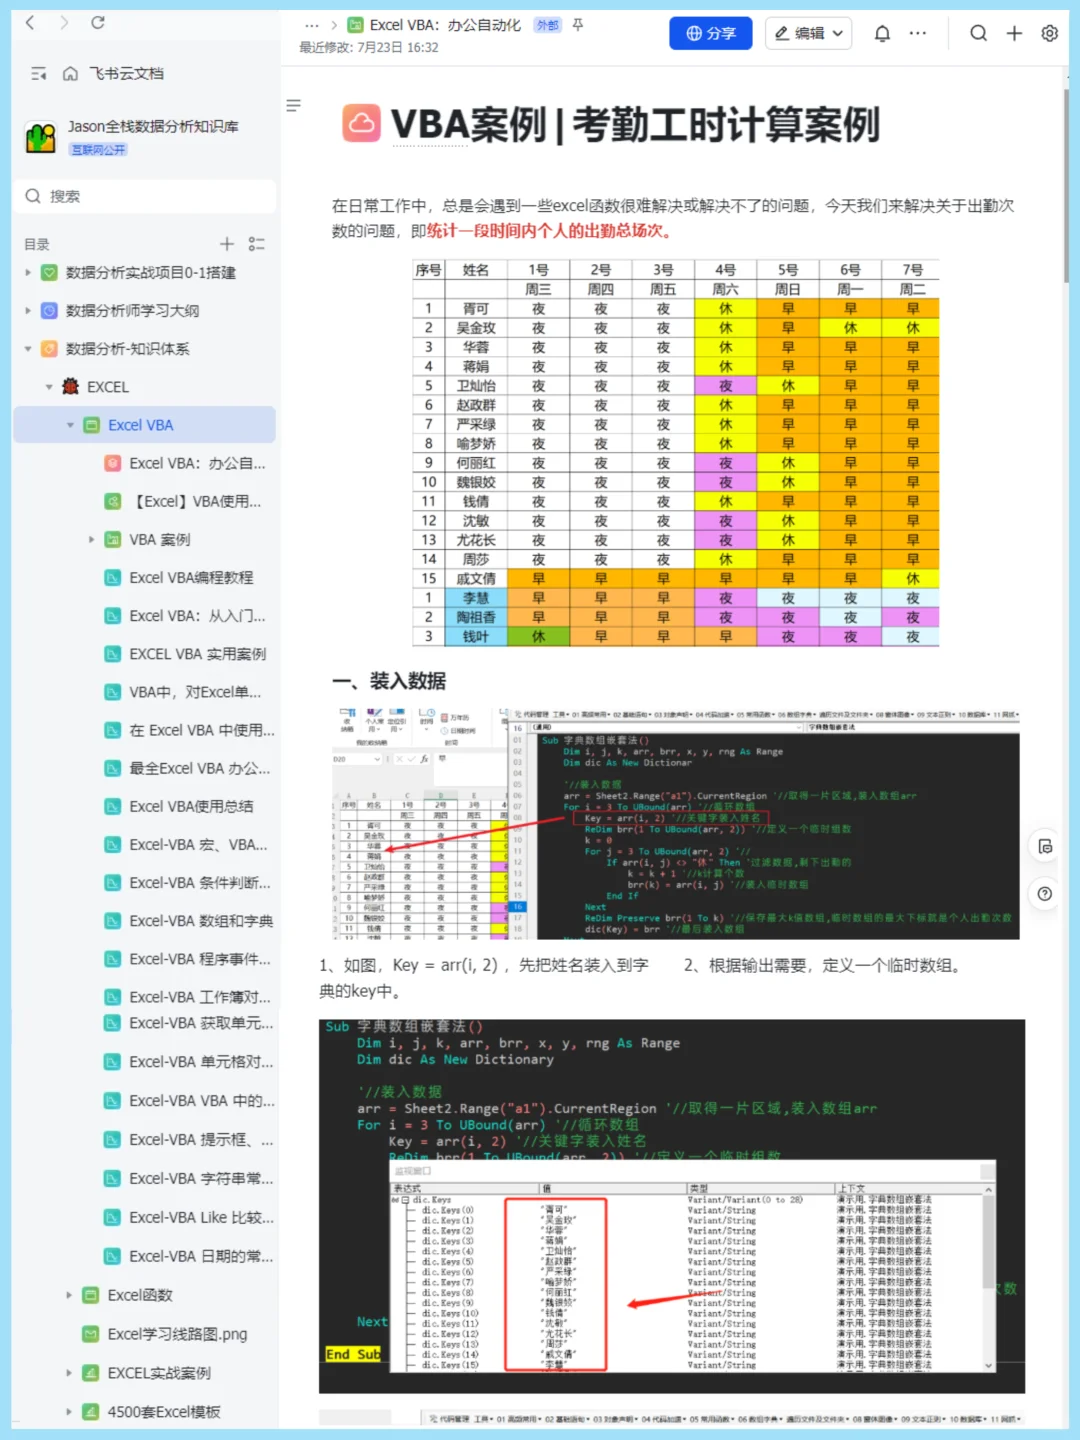Click inside the 搜索 search field
Viewport: 1080px width, 1440px height.
tap(145, 196)
